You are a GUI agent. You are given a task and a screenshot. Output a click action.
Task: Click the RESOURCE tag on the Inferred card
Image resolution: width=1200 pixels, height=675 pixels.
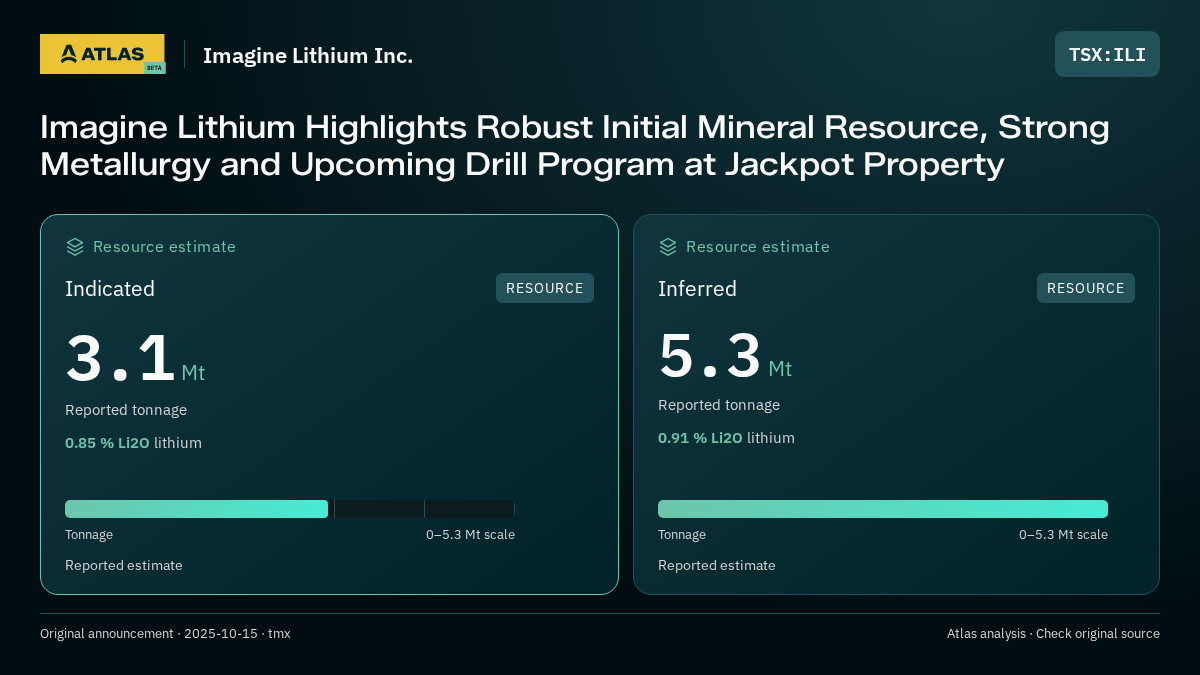pyautogui.click(x=1086, y=288)
